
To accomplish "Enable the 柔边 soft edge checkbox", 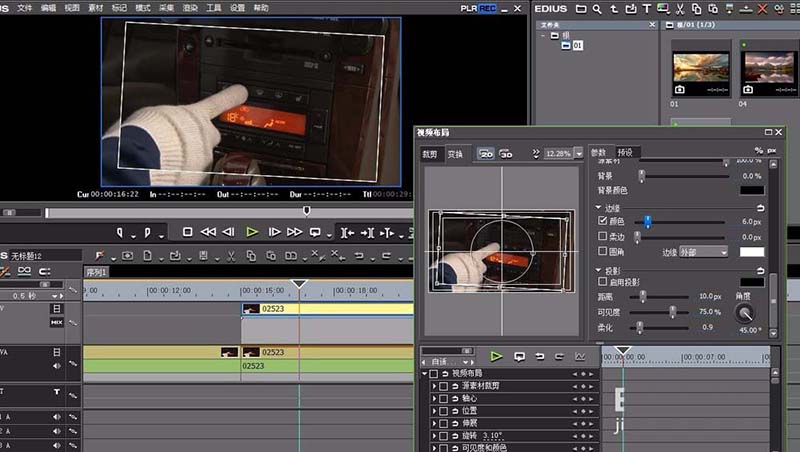I will coord(602,237).
